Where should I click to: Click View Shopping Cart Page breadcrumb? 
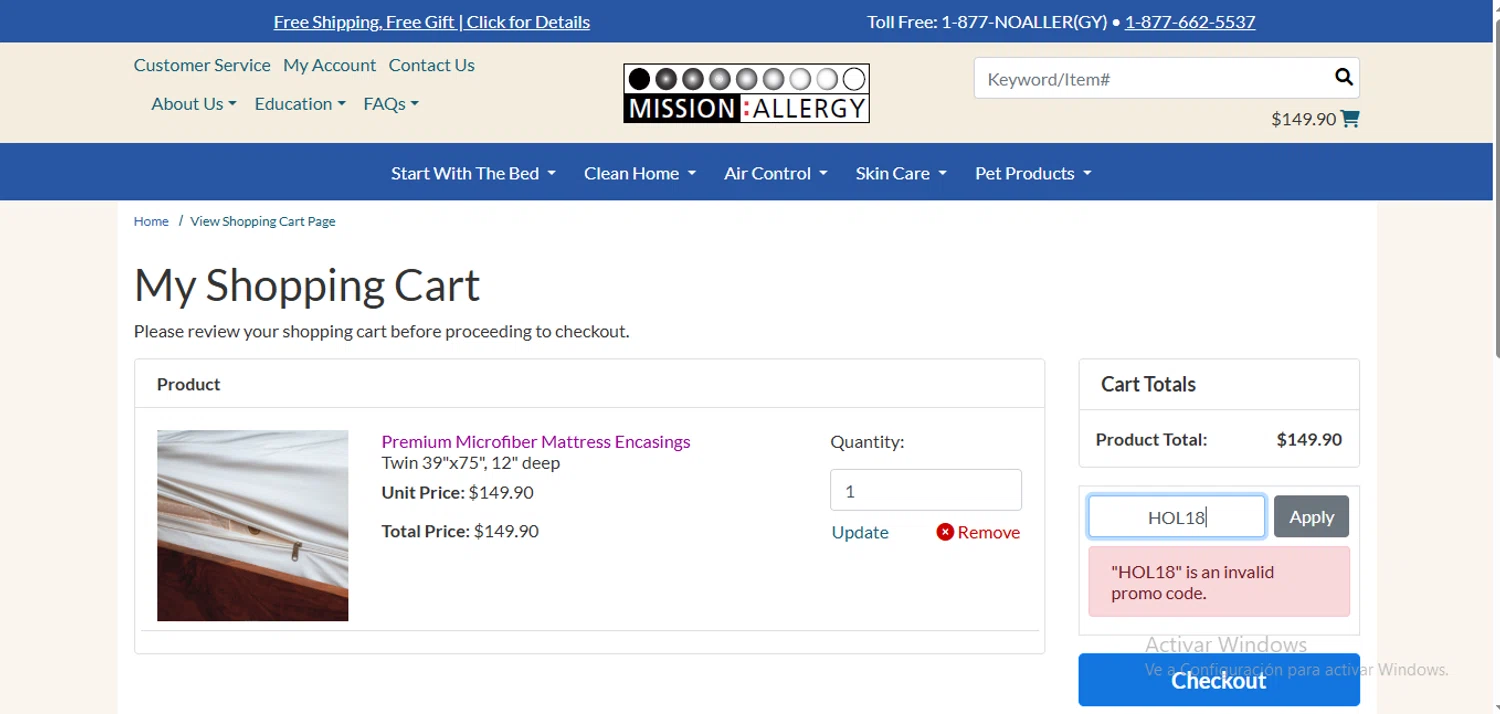click(263, 221)
